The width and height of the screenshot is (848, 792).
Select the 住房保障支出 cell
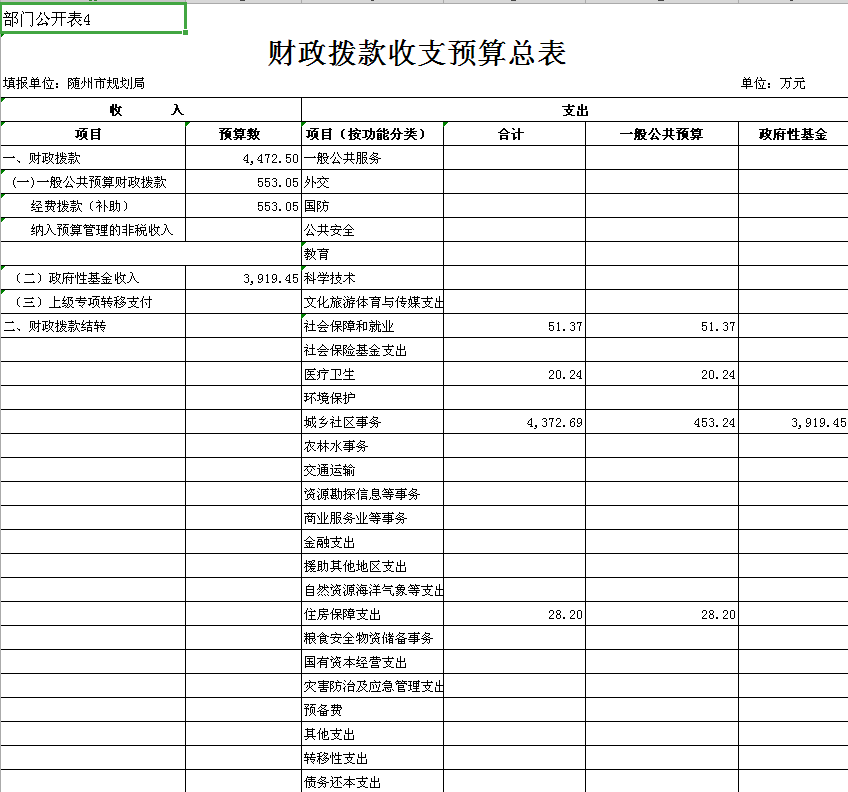[373, 613]
